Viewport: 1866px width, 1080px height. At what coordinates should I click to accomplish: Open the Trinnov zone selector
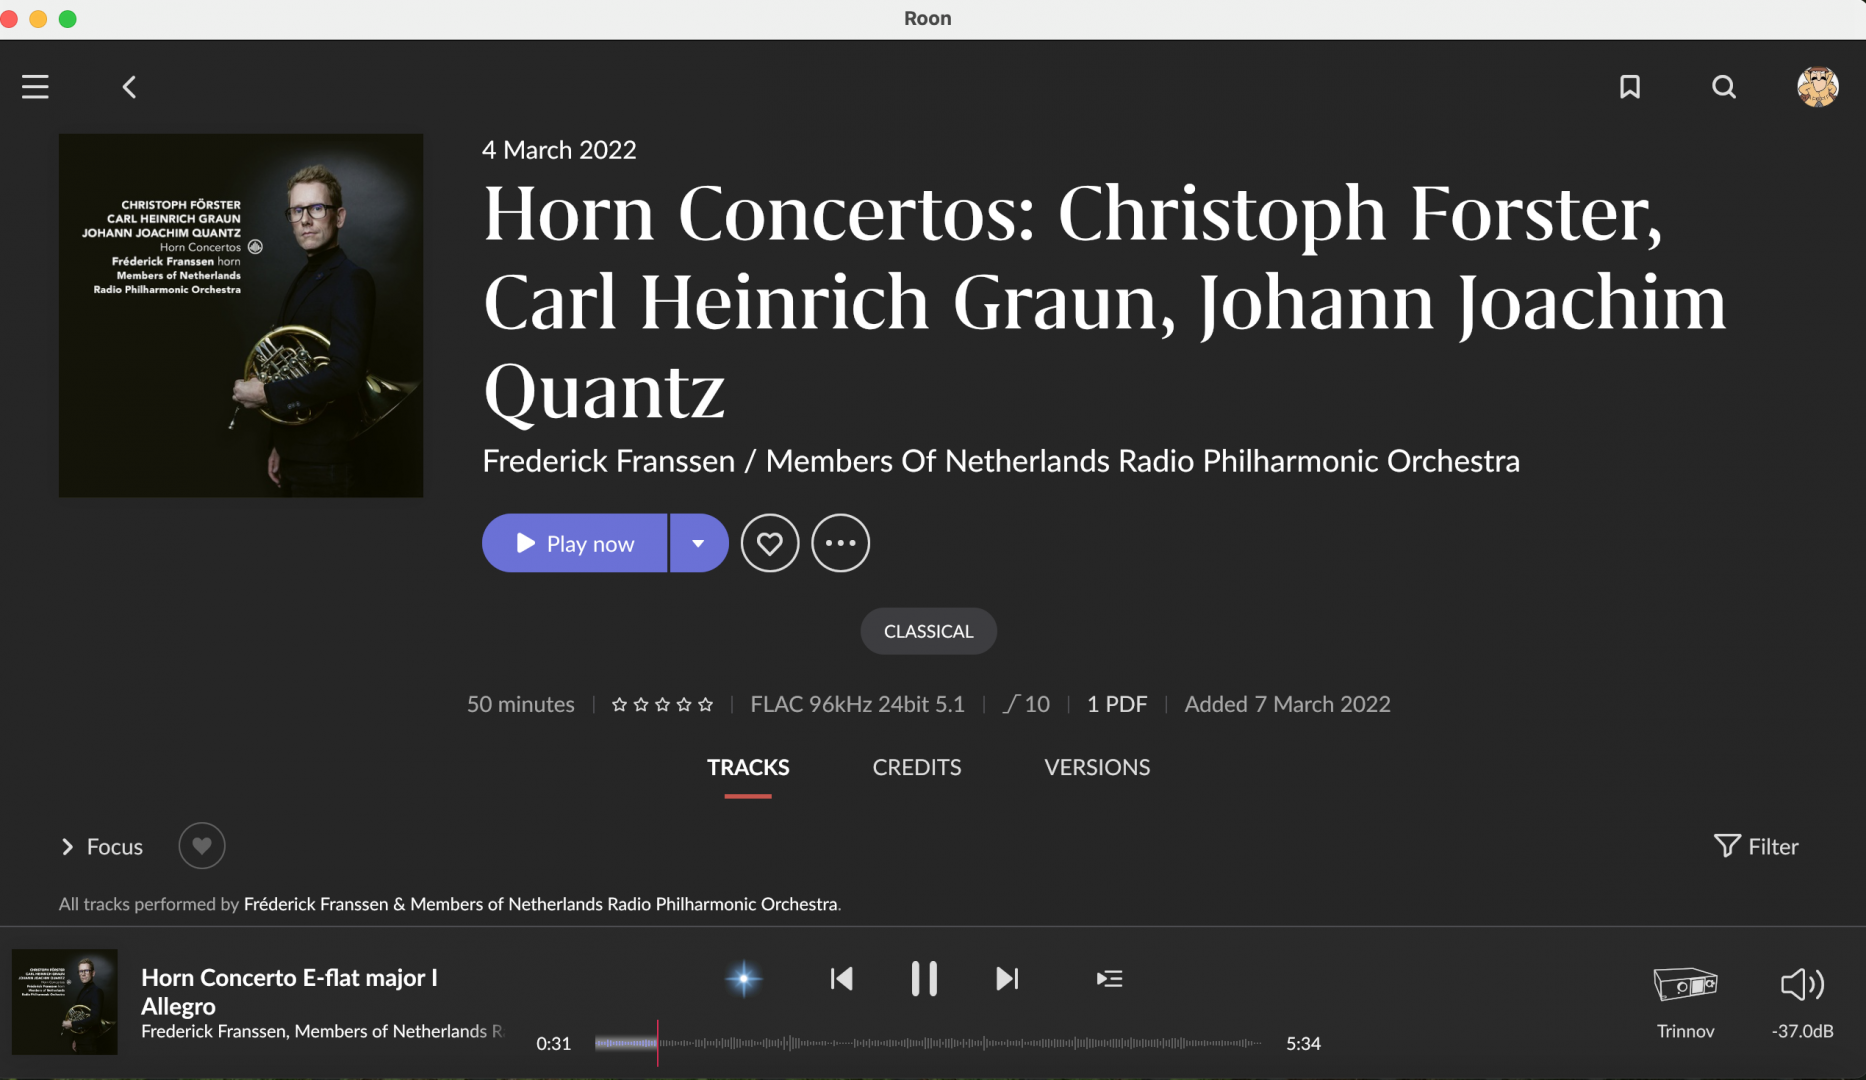pos(1686,1002)
